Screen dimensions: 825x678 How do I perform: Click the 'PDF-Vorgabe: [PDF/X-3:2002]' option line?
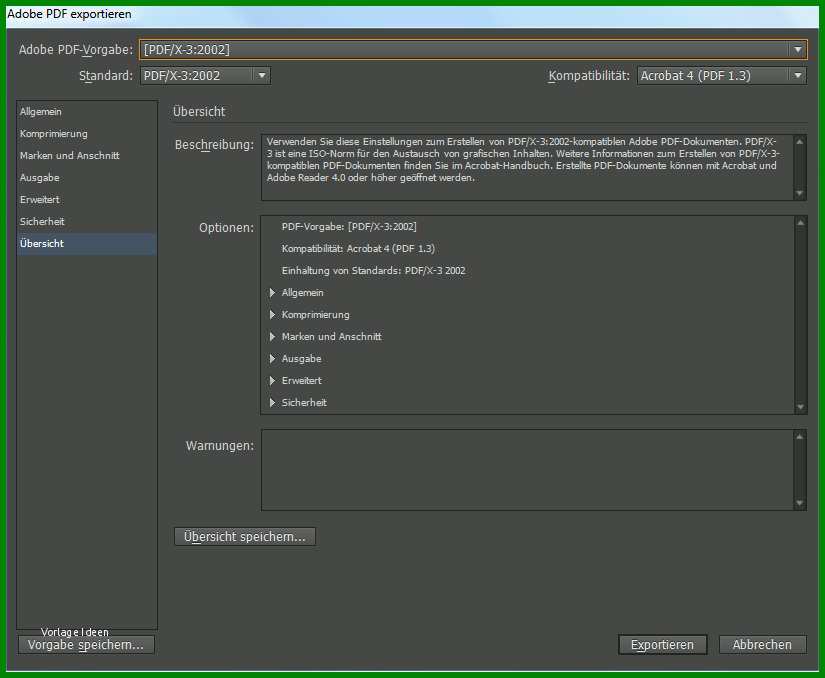point(349,227)
